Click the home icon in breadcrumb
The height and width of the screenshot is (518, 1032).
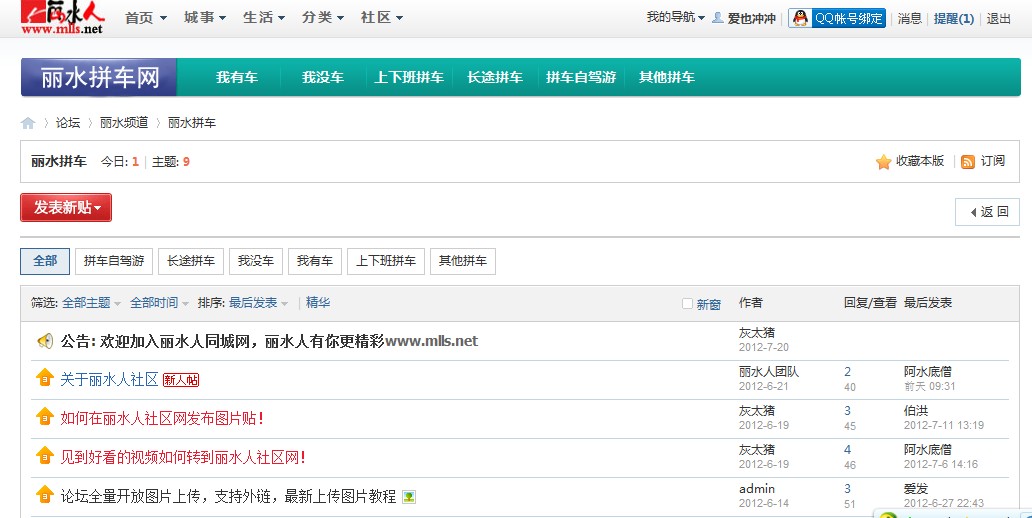[x=28, y=123]
